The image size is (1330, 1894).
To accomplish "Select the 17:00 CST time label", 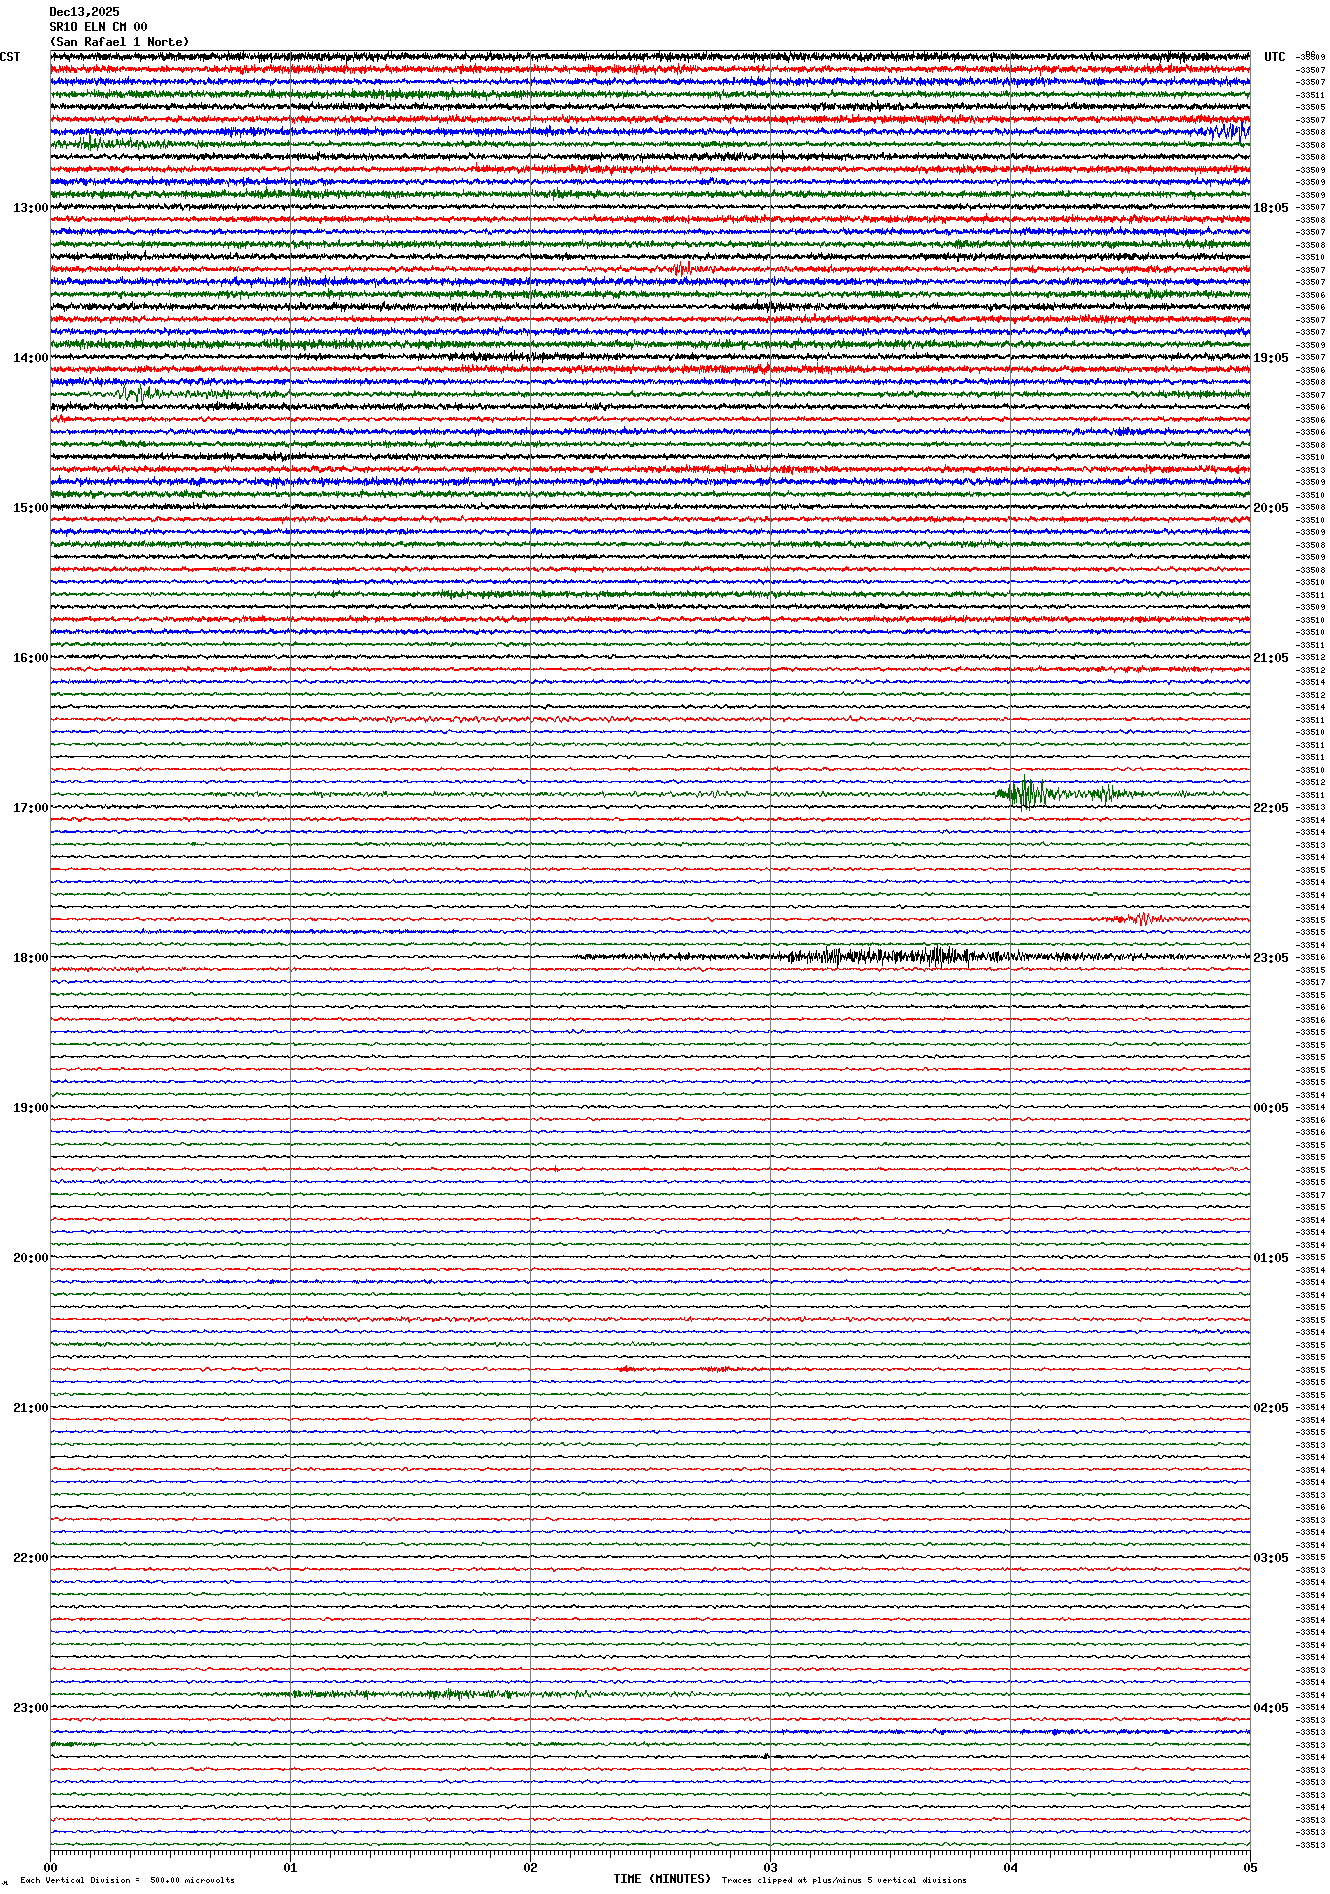I will (x=30, y=808).
